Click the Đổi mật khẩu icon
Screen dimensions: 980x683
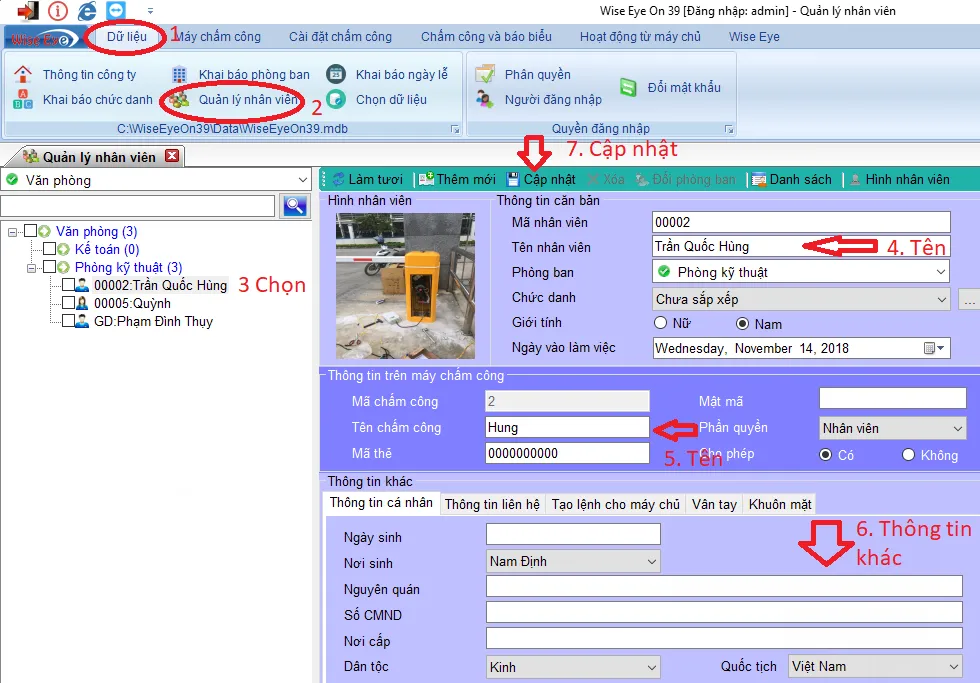pos(628,87)
